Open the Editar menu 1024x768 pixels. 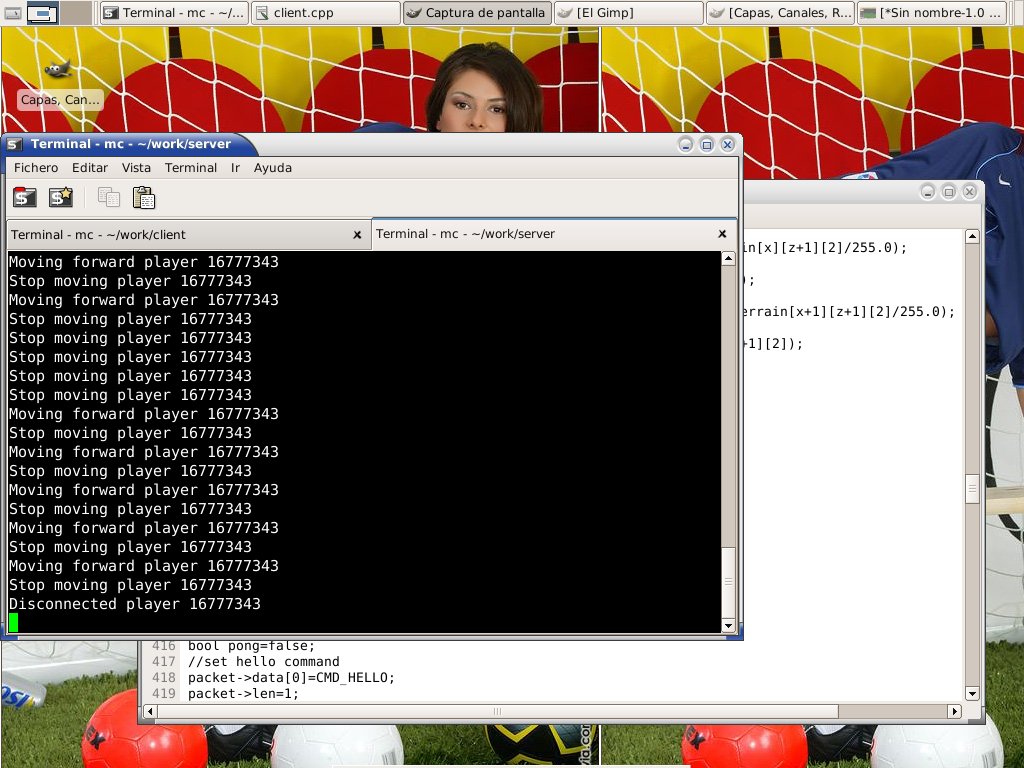pos(89,168)
